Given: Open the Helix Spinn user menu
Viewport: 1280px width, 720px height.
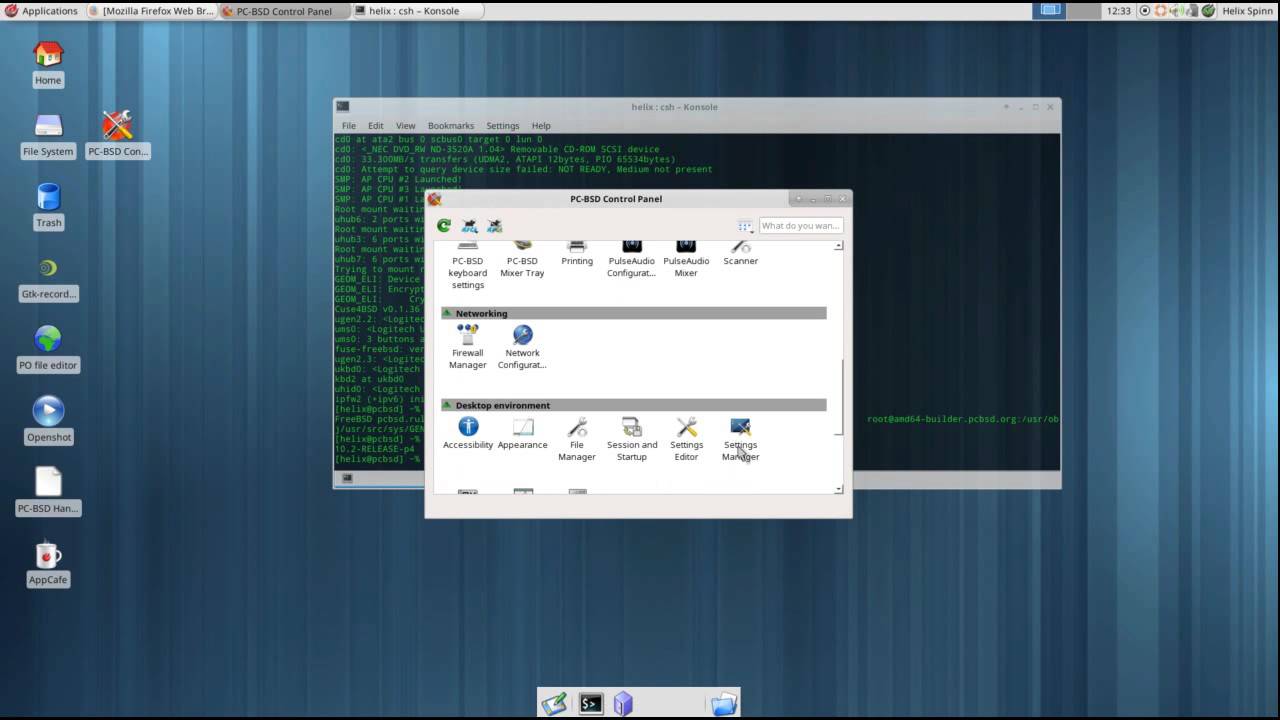Looking at the screenshot, I should click(1246, 11).
